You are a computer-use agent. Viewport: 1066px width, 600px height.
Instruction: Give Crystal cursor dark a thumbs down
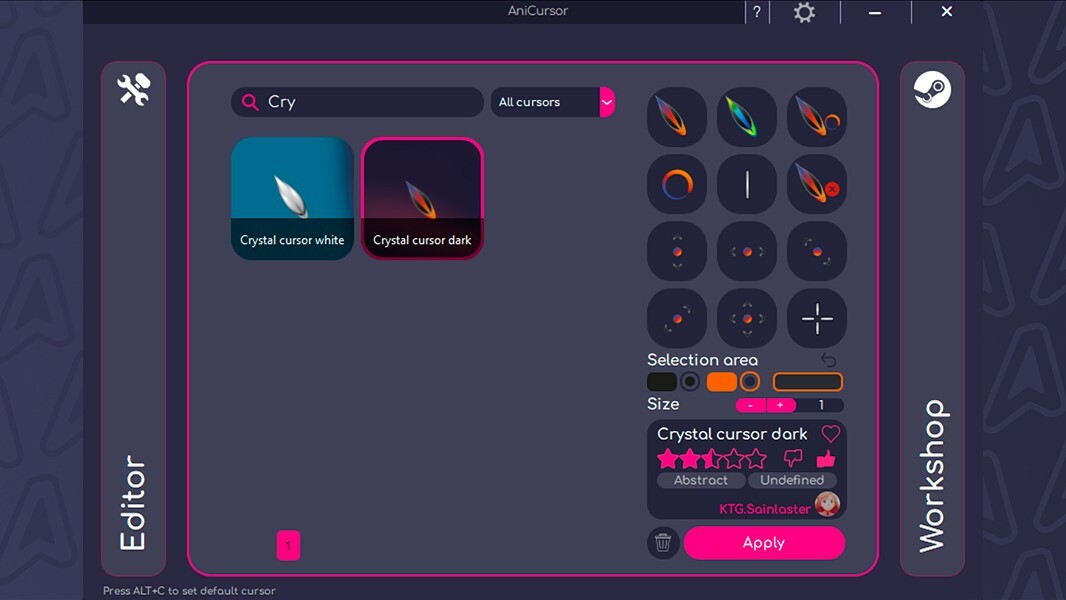(x=793, y=458)
